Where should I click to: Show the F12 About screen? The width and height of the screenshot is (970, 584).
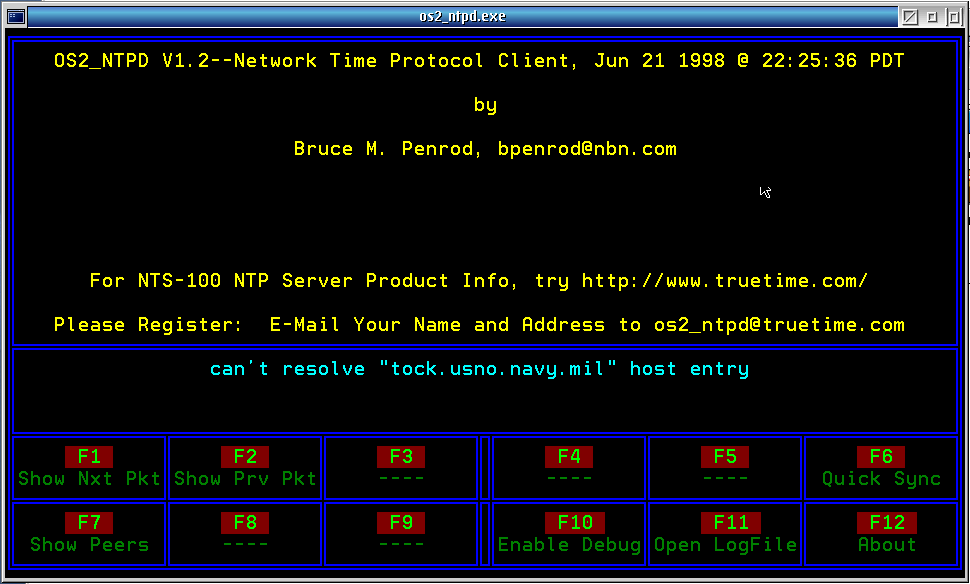point(881,534)
